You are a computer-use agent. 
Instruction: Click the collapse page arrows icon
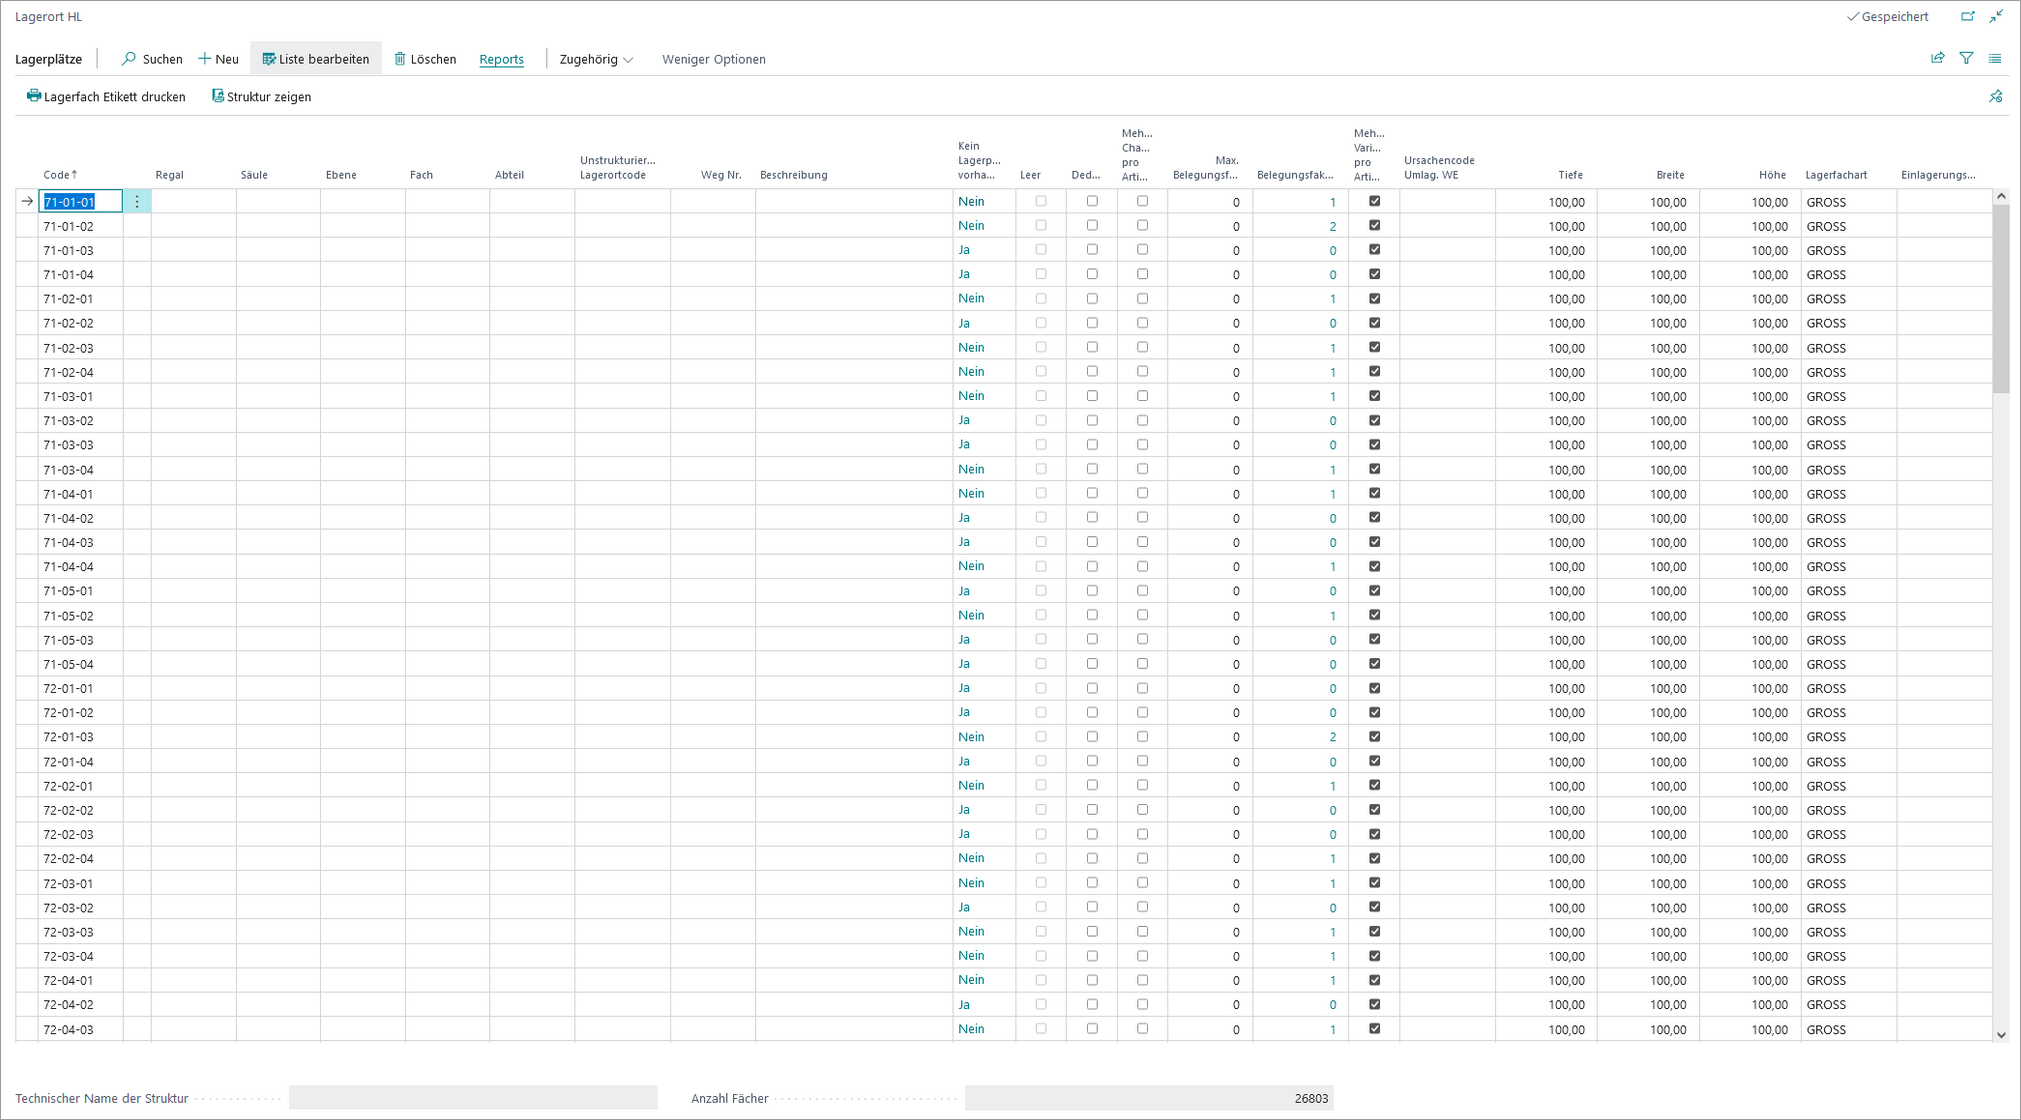(1996, 16)
